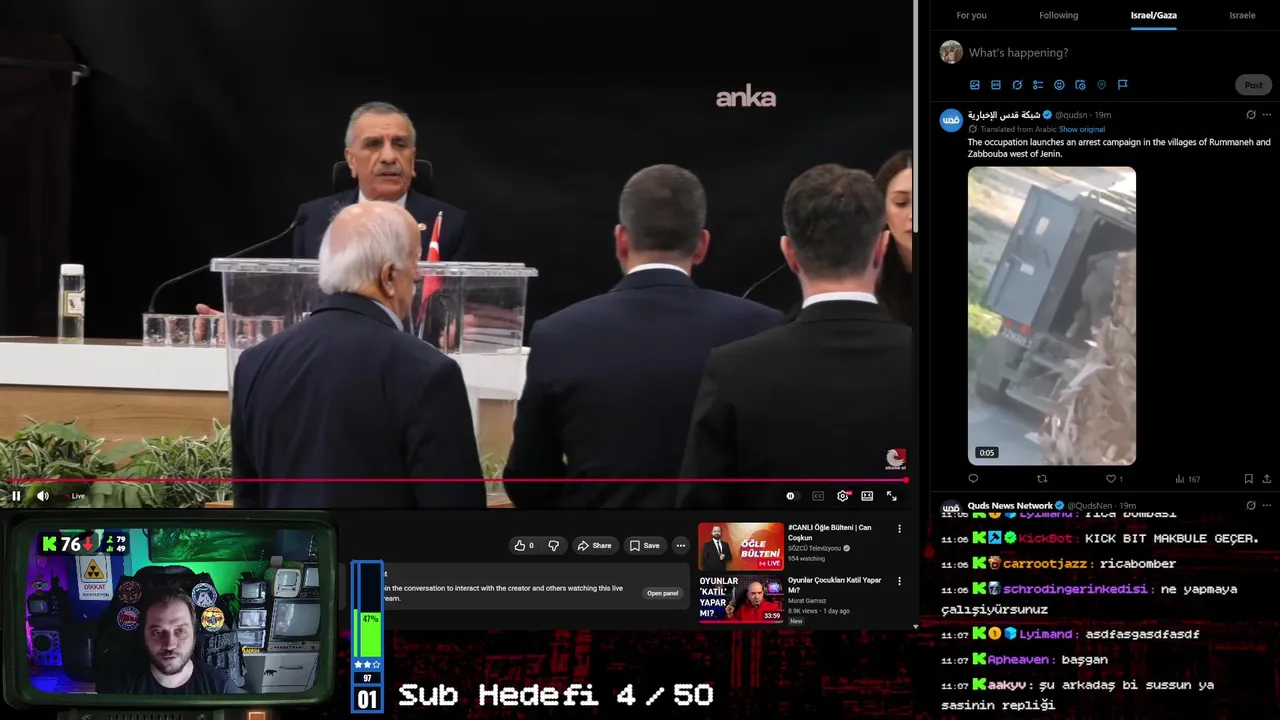Click the Grok enhance icon in composer
1280x720 pixels.
click(x=1017, y=85)
